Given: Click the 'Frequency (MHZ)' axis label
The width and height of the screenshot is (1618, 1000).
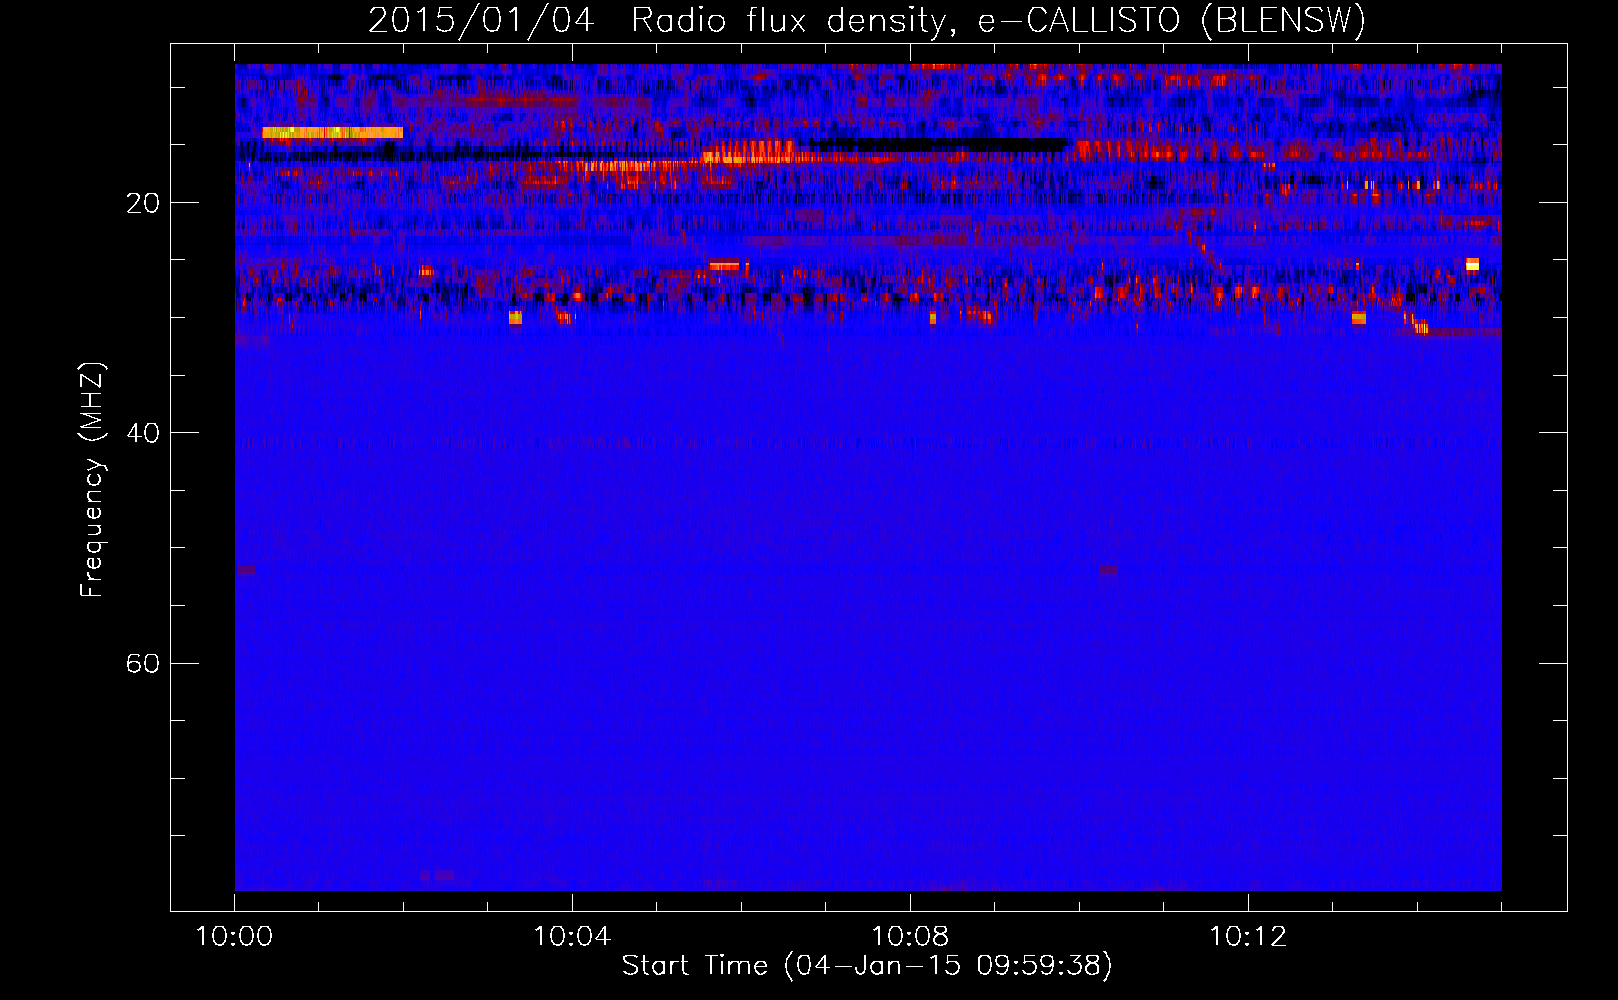Looking at the screenshot, I should (x=91, y=480).
